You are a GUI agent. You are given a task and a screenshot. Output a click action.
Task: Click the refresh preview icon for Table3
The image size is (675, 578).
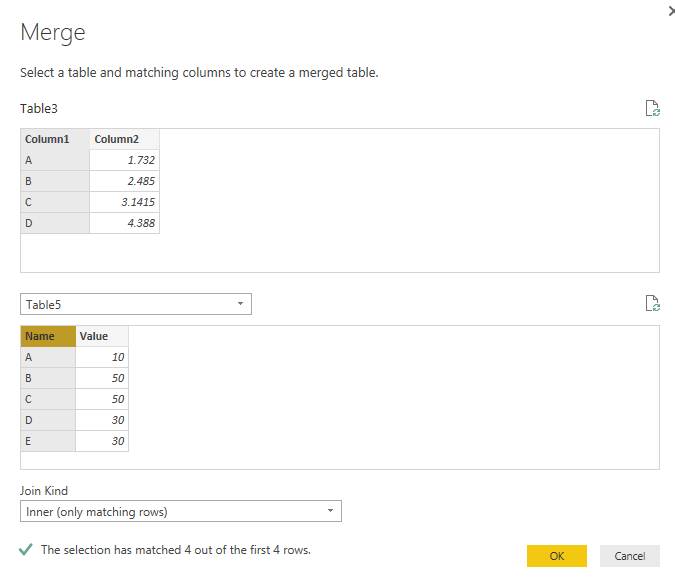[x=652, y=109]
